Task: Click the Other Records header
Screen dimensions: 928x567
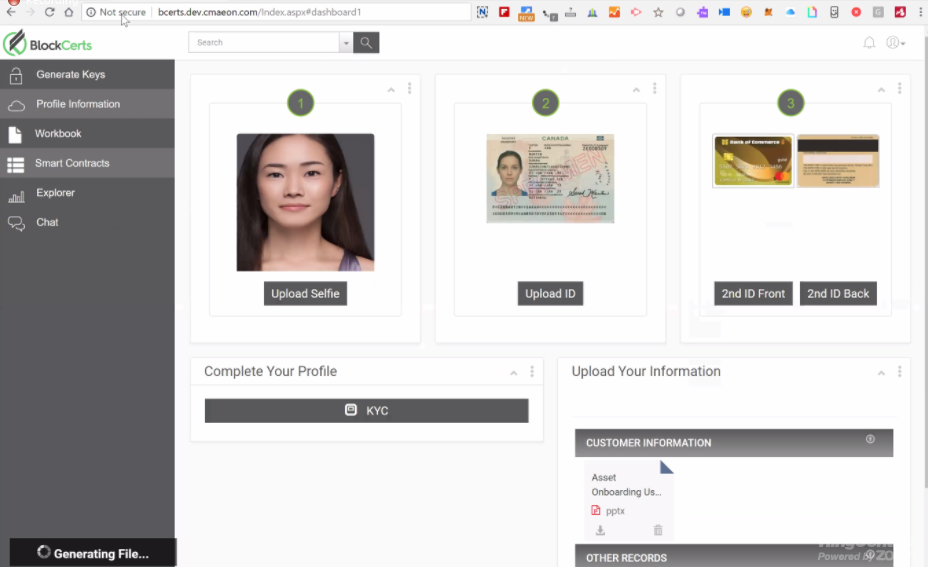Action: [734, 556]
